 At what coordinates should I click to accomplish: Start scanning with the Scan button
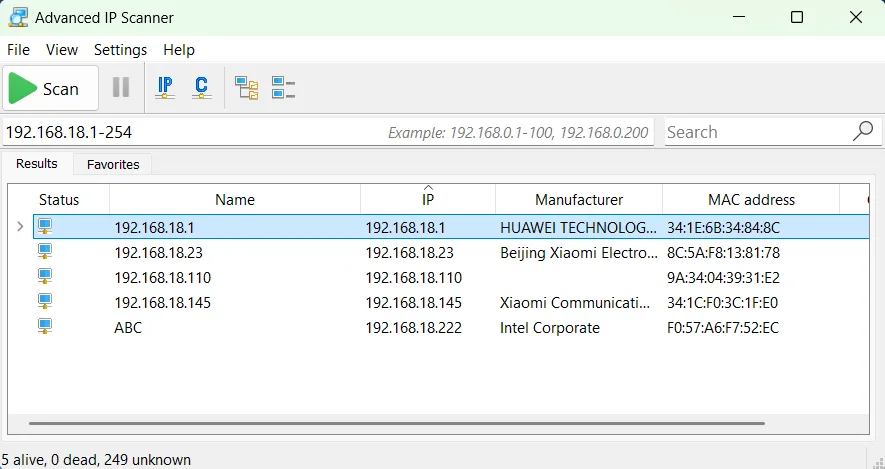(x=50, y=88)
